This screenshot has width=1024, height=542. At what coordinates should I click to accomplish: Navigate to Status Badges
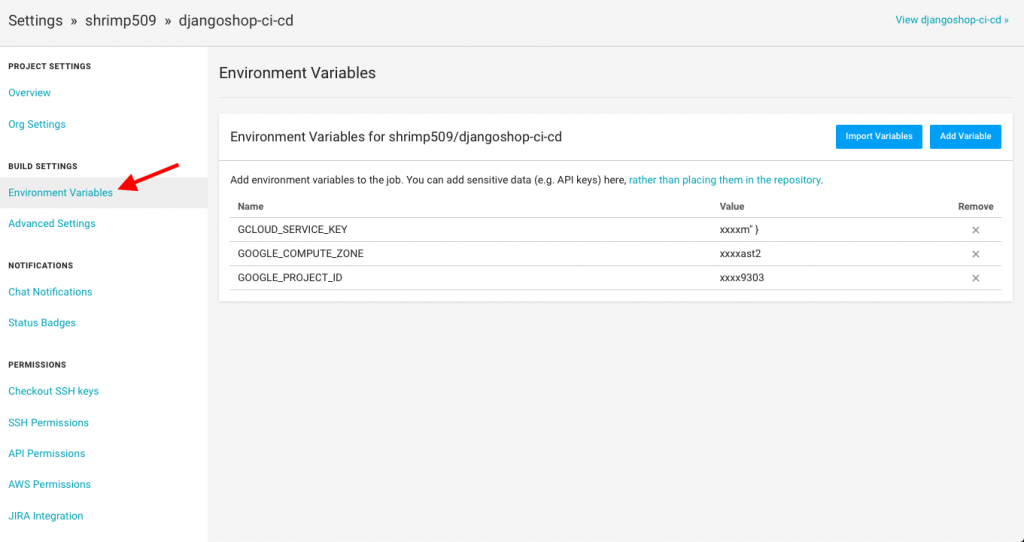pyautogui.click(x=42, y=323)
